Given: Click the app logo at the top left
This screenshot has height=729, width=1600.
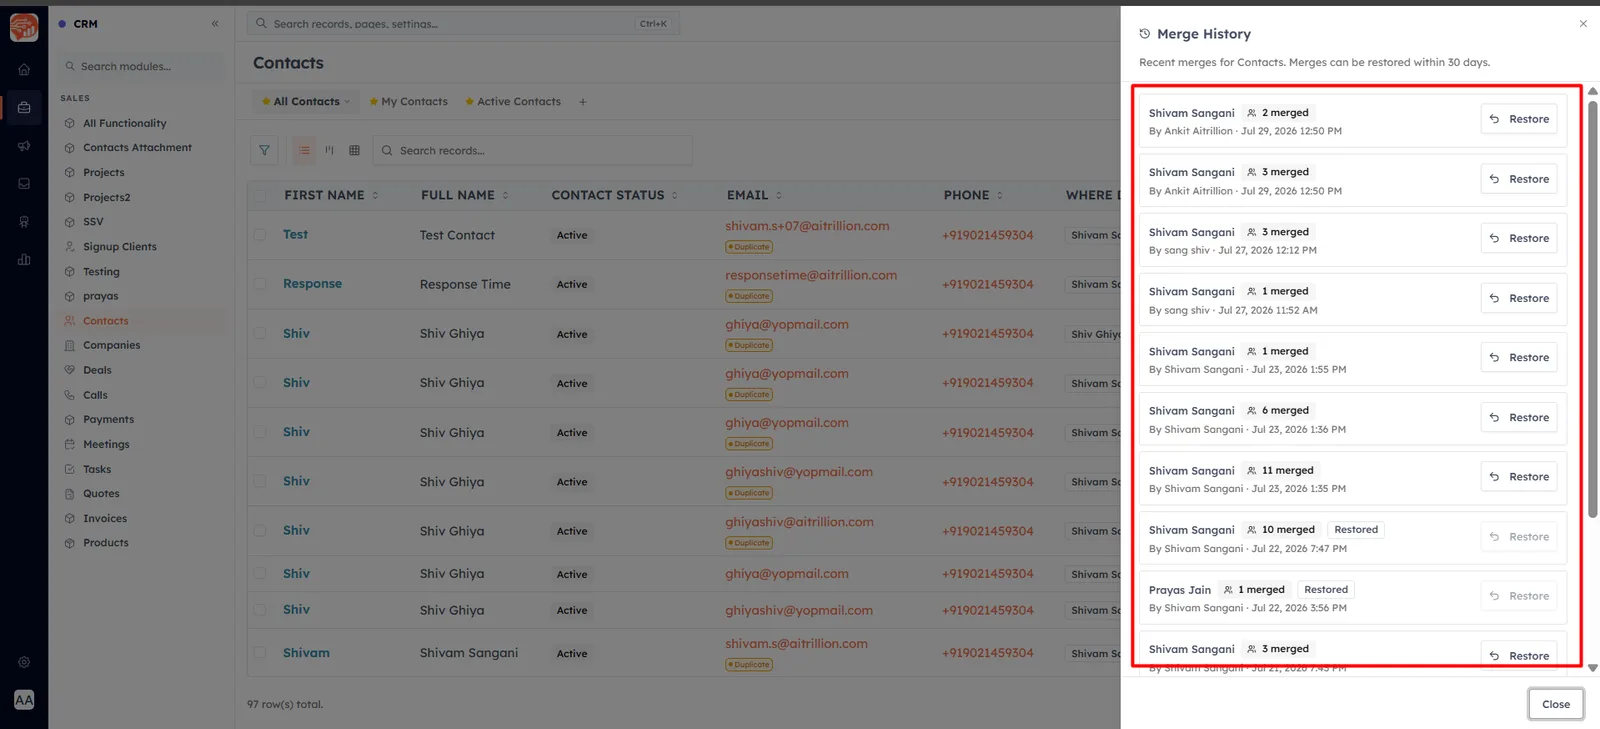Looking at the screenshot, I should tap(24, 27).
